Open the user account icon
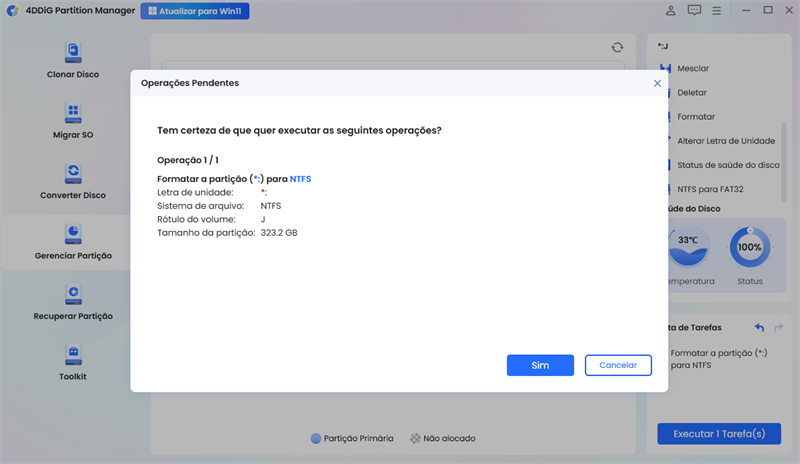The height and width of the screenshot is (464, 800). tap(670, 11)
